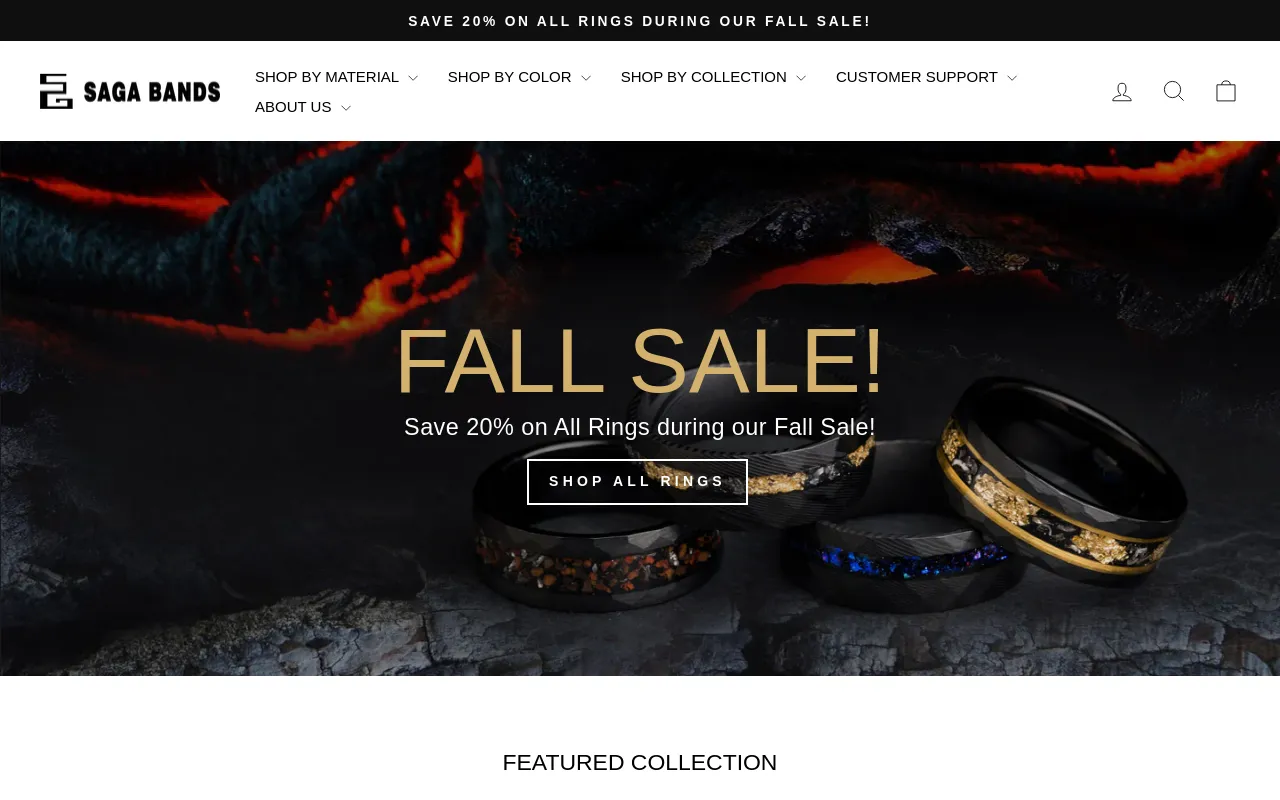The image size is (1280, 800).
Task: Expand the chevron beside Customer Support
Action: (1012, 78)
